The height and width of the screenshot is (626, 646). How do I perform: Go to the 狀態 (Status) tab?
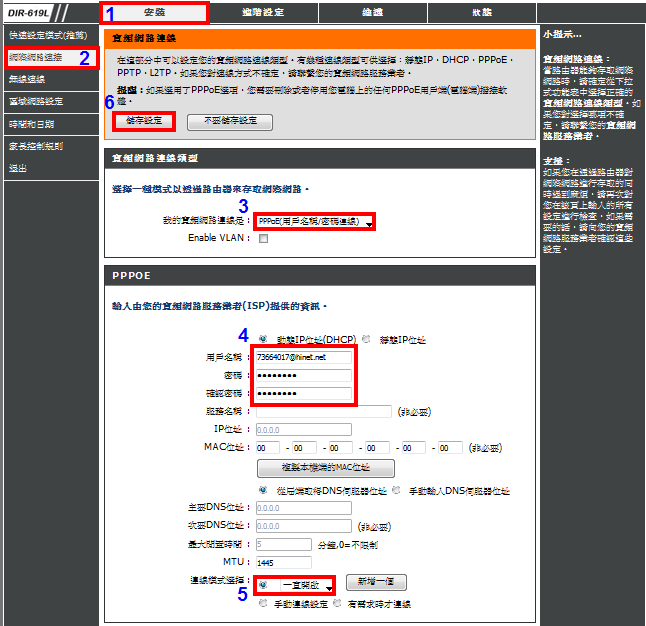click(x=481, y=13)
